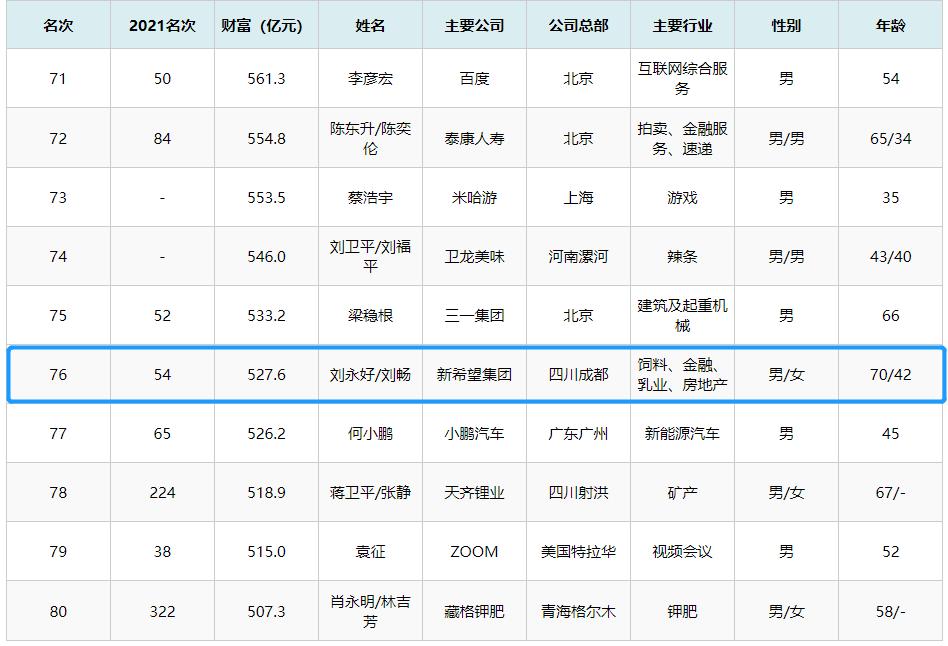Viewport: 948px width, 646px height.
Task: Select the name cell 何小鹏
Action: (370, 434)
